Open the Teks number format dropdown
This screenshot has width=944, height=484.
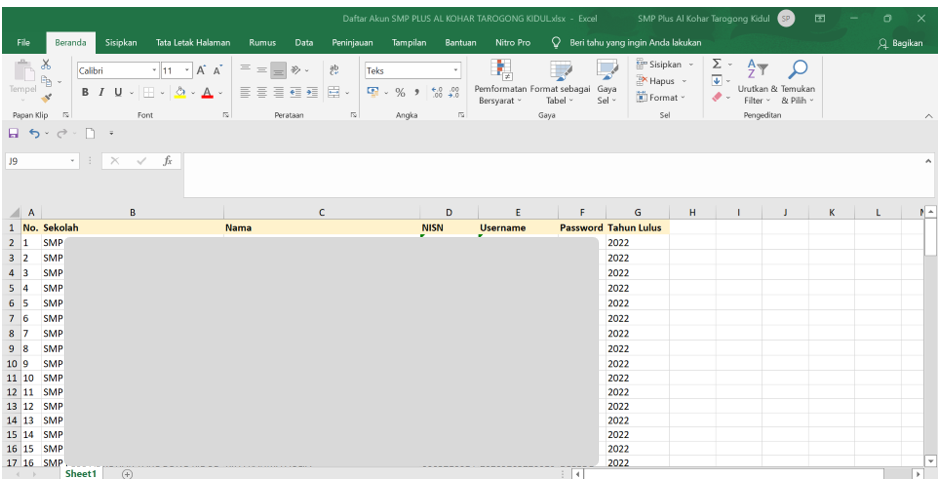click(x=456, y=71)
